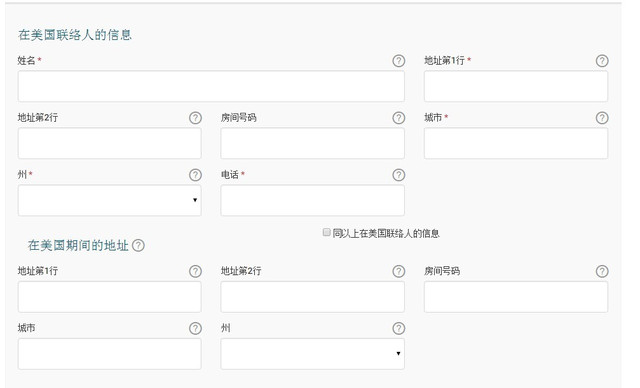Viewport: 640px width, 388px height.
Task: Tick the 同以上在美国联络人的信息 checkbox
Action: [326, 232]
